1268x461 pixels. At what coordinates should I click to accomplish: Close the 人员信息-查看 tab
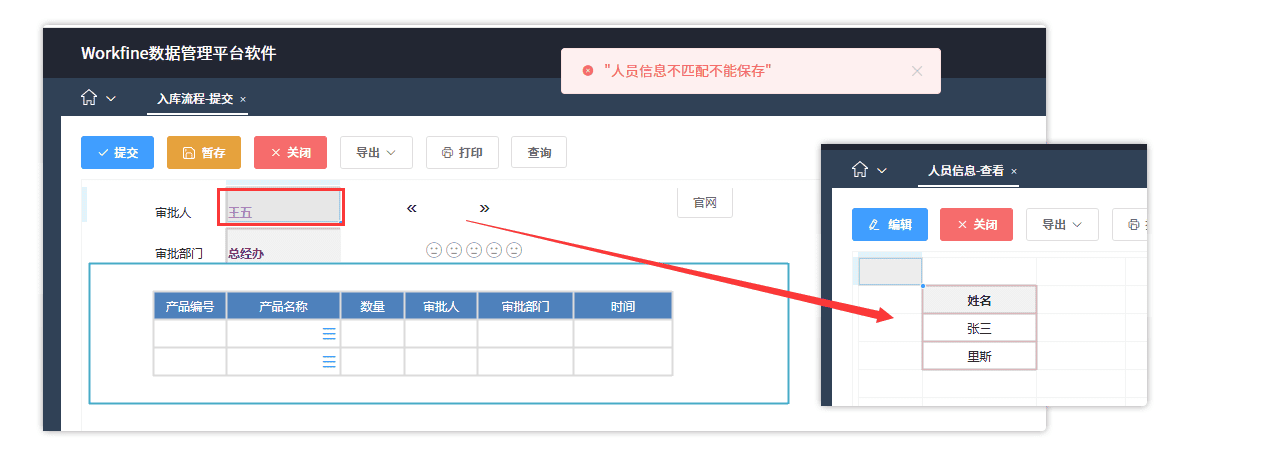pyautogui.click(x=1014, y=171)
